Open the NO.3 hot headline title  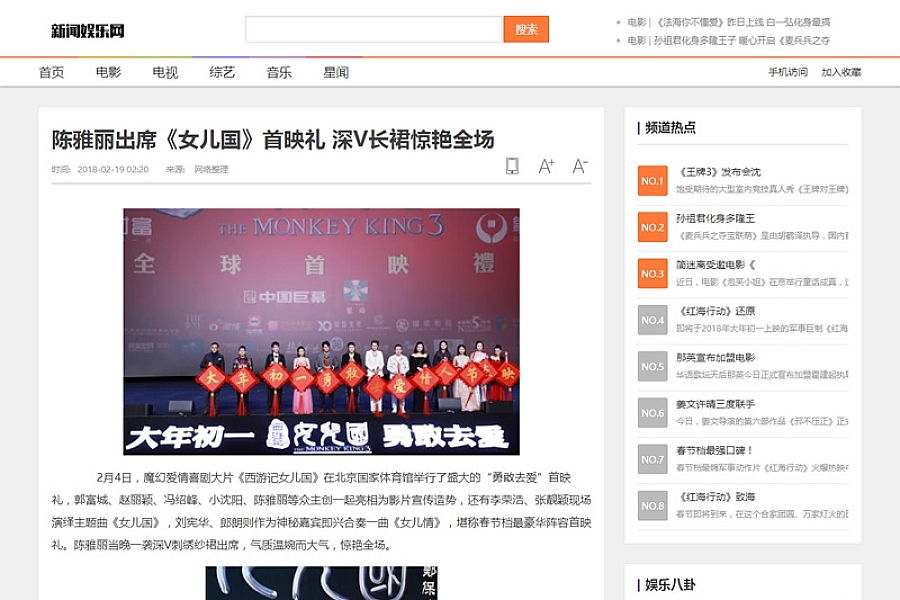715,265
